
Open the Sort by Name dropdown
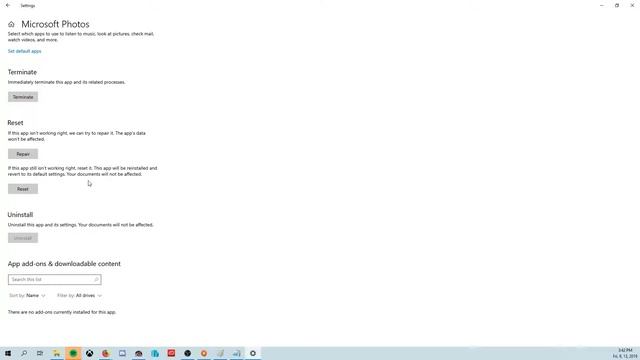click(27, 296)
